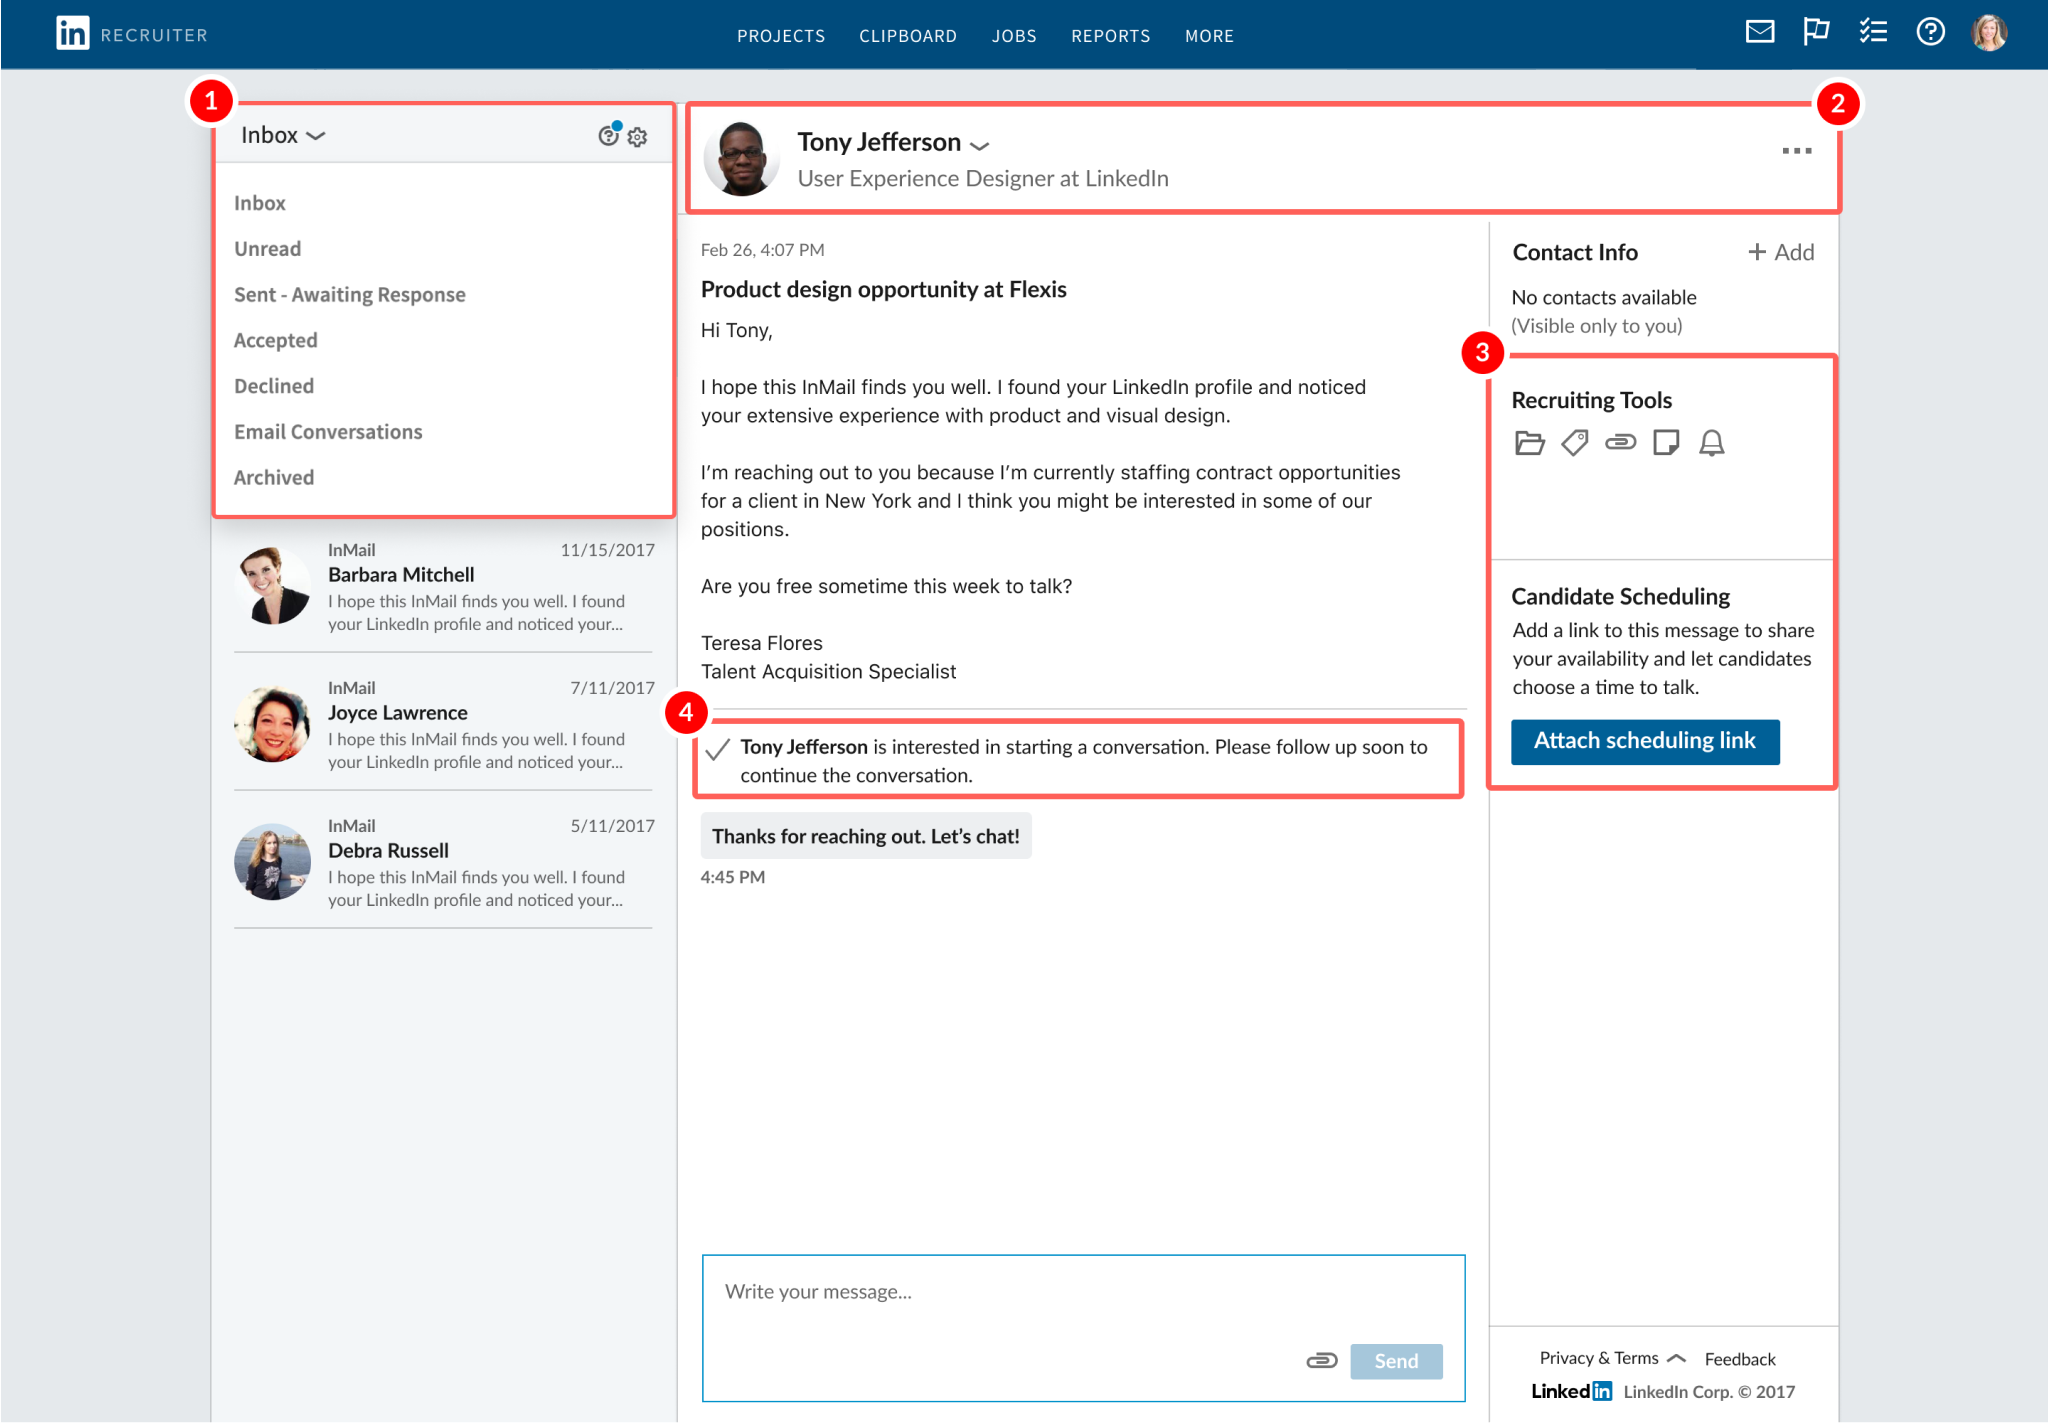Open the Clipboard menu
Screen dimensions: 2048x1423
908,36
